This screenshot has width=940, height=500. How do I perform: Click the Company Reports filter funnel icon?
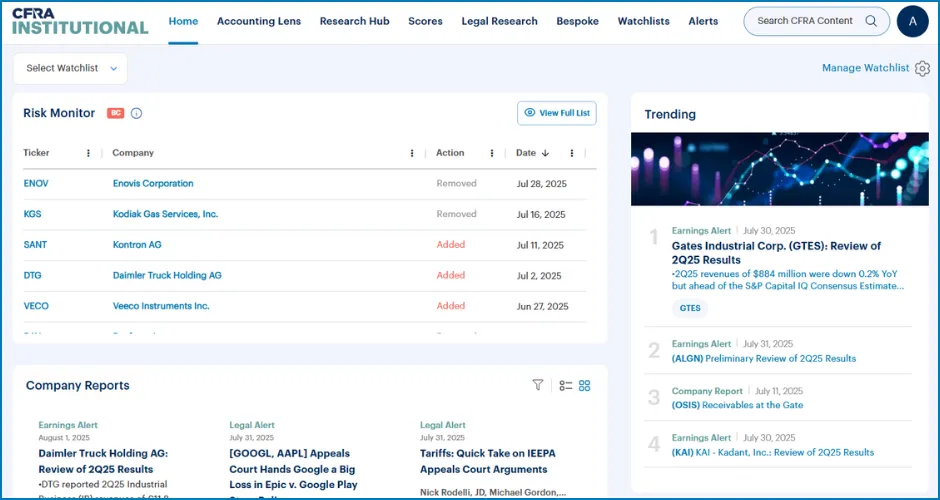[x=538, y=385]
